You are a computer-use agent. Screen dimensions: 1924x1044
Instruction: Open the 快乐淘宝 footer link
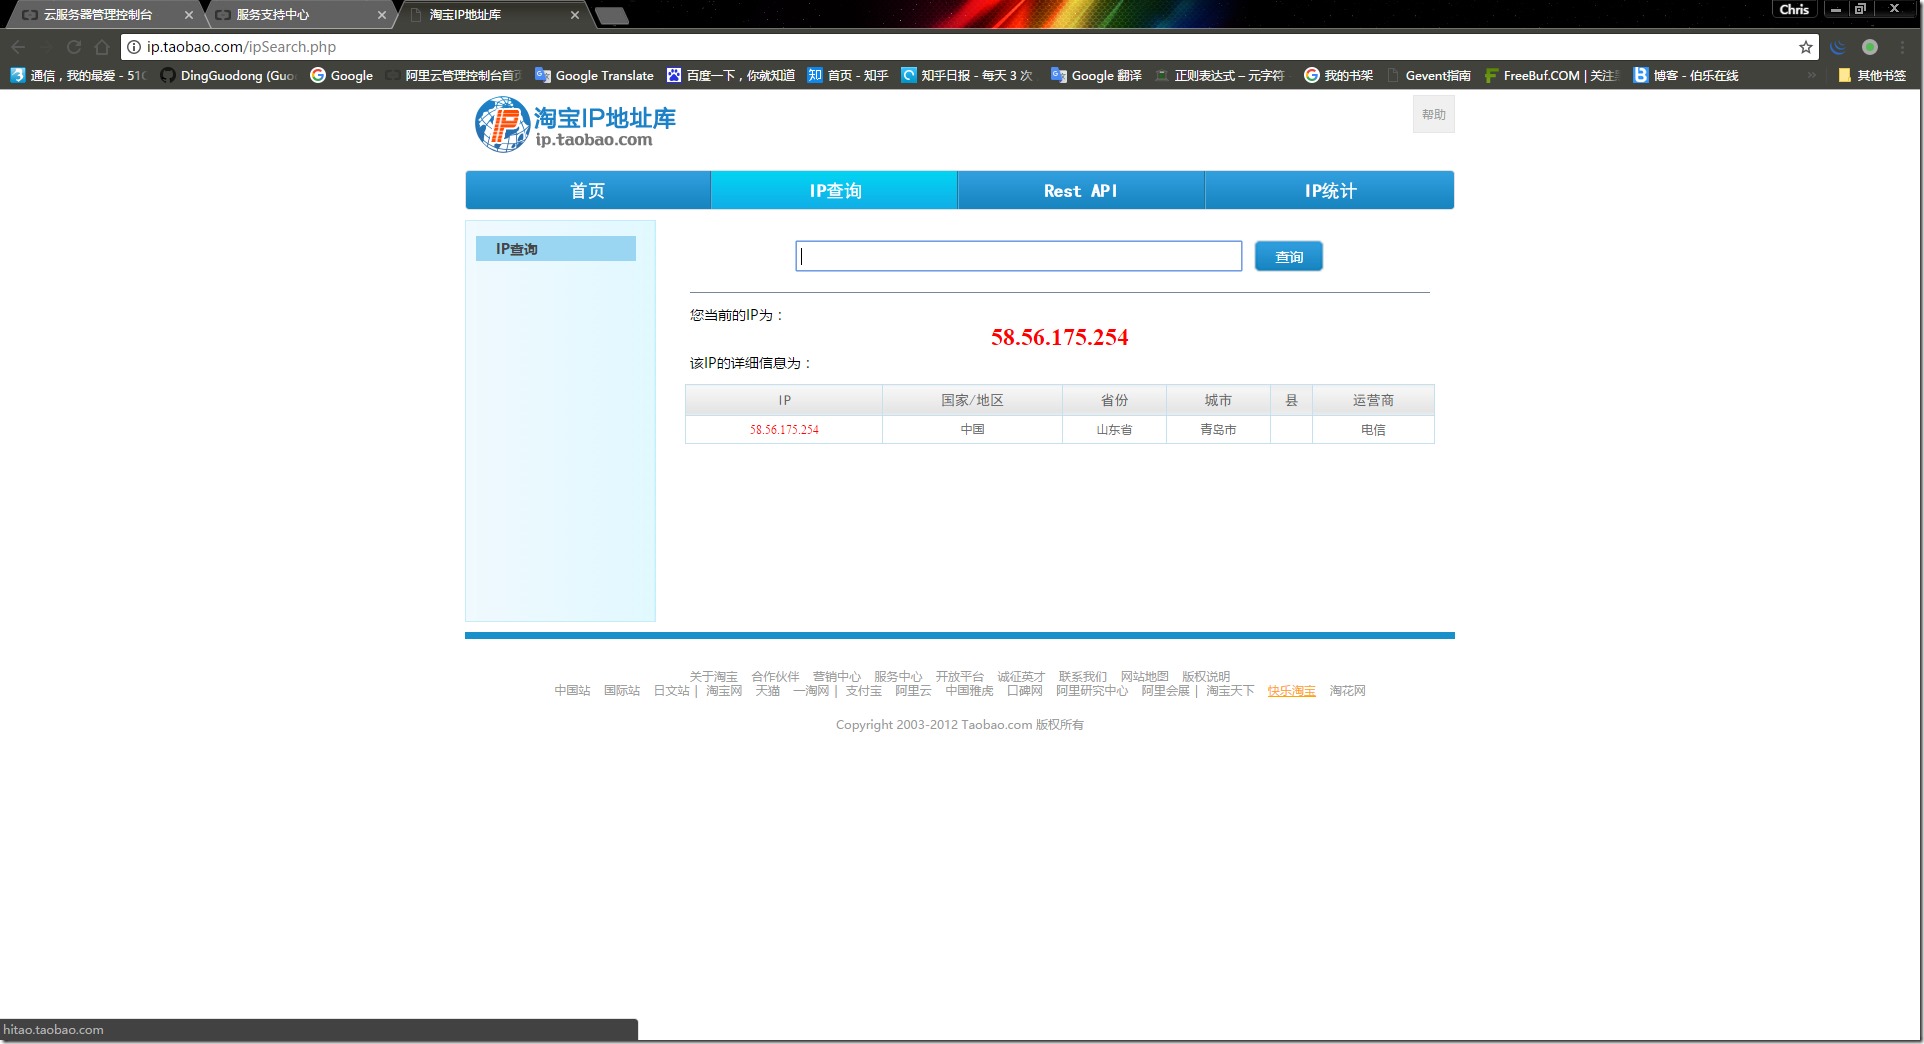point(1291,690)
